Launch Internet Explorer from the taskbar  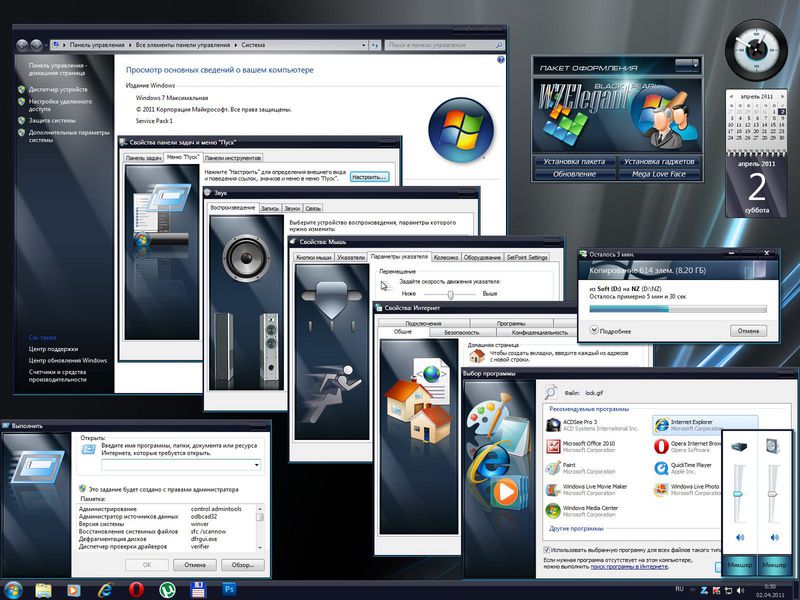(105, 590)
